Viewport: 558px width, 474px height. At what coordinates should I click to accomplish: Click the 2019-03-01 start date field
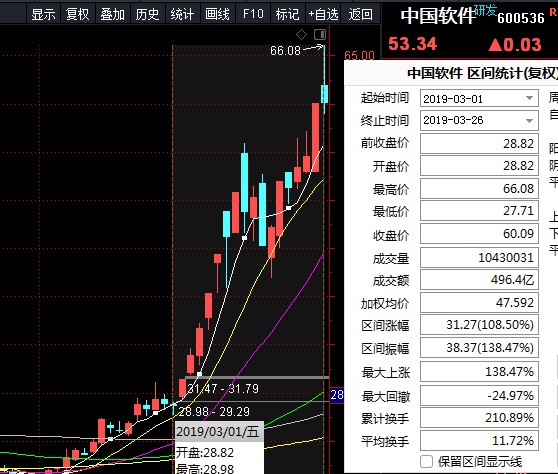[x=479, y=98]
